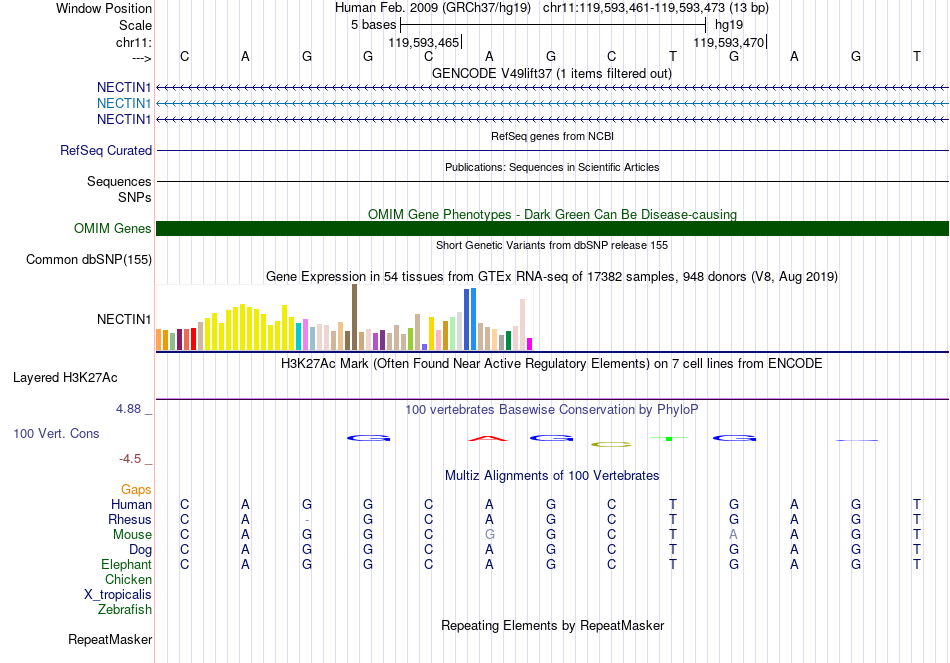The width and height of the screenshot is (950, 663).
Task: Click the yellow C conservation logo letter
Action: [x=611, y=443]
